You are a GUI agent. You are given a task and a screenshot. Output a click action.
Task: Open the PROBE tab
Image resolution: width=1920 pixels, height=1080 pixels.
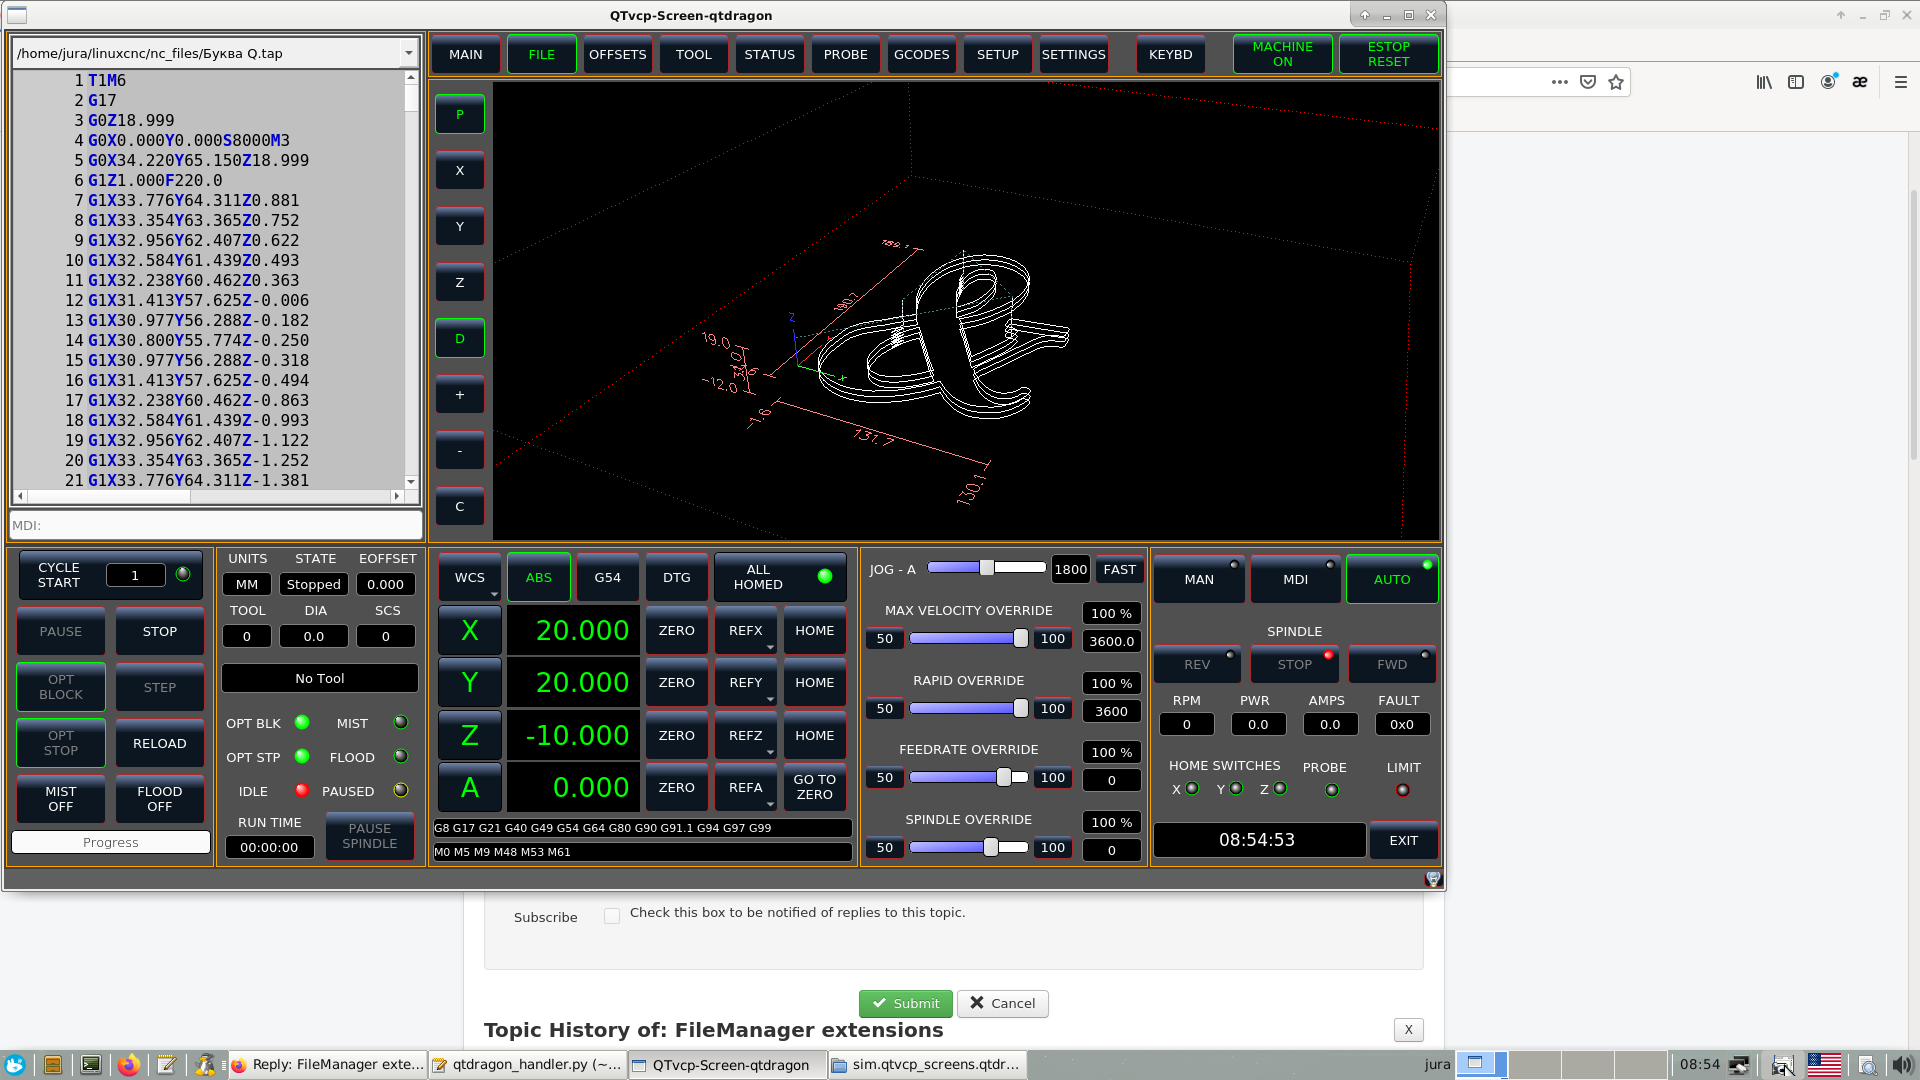[x=846, y=54]
